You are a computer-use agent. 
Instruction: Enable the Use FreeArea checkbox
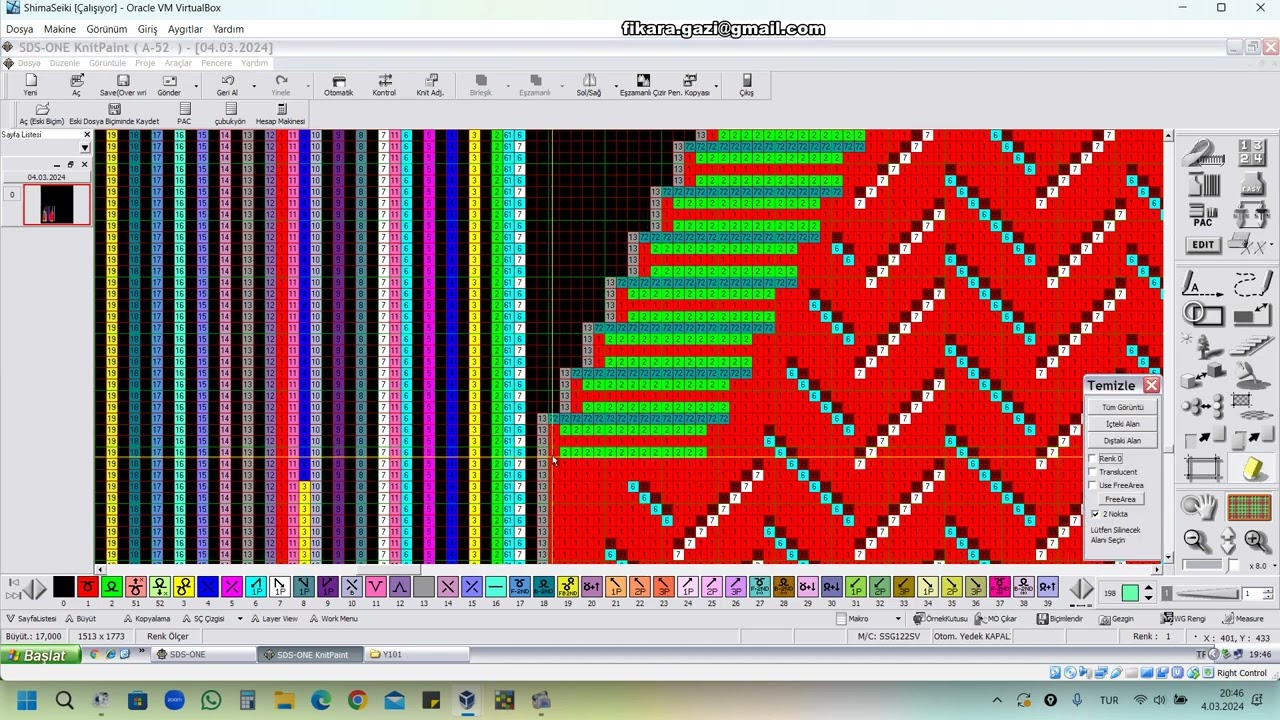pos(1092,485)
